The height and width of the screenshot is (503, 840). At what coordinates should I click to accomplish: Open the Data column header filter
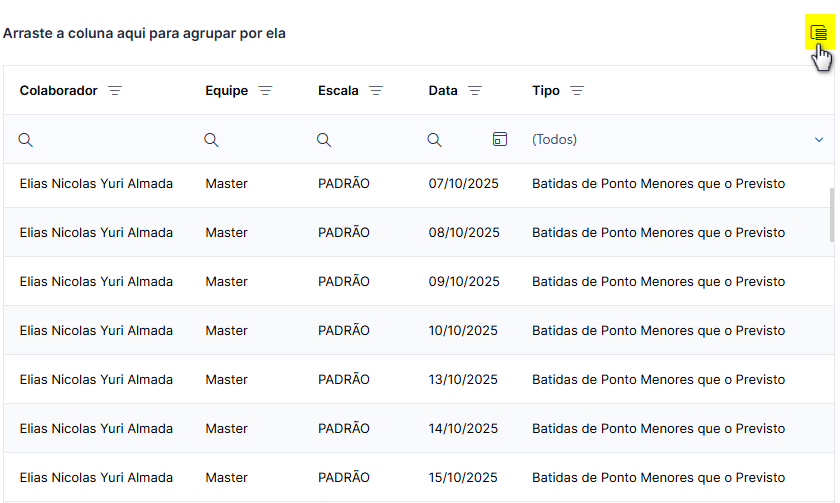point(475,91)
